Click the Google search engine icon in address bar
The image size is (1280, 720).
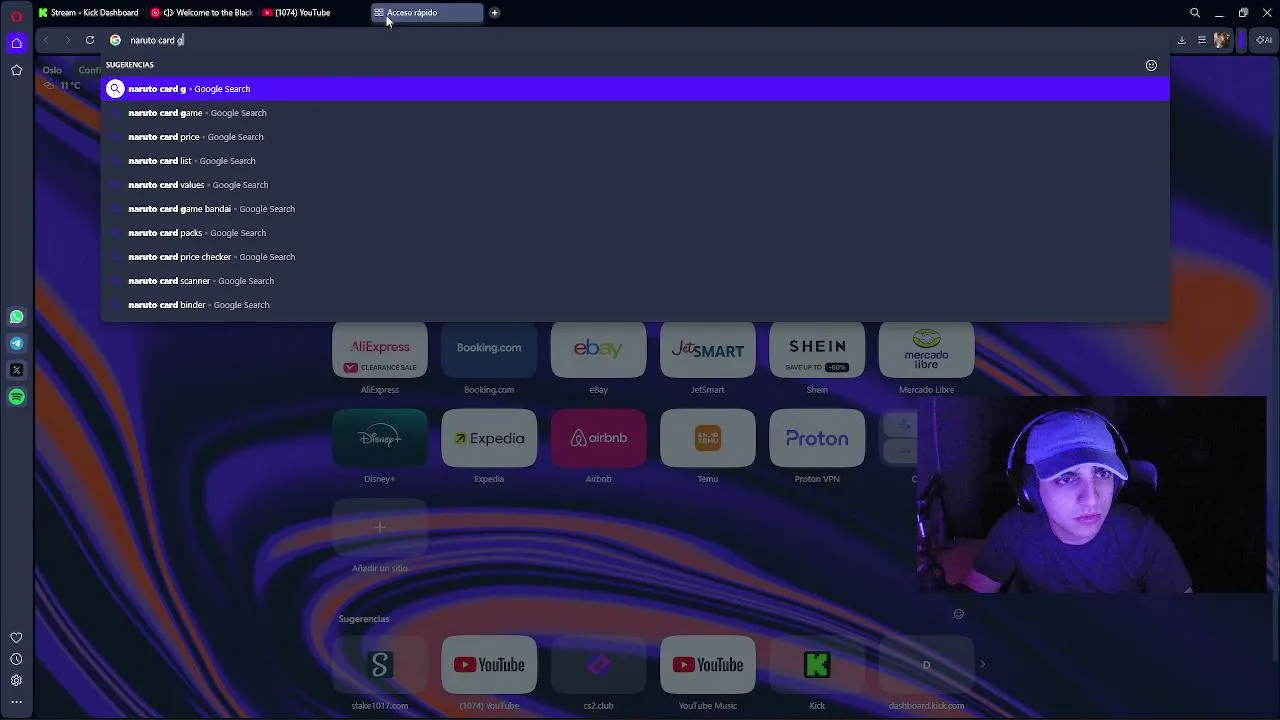tap(115, 40)
